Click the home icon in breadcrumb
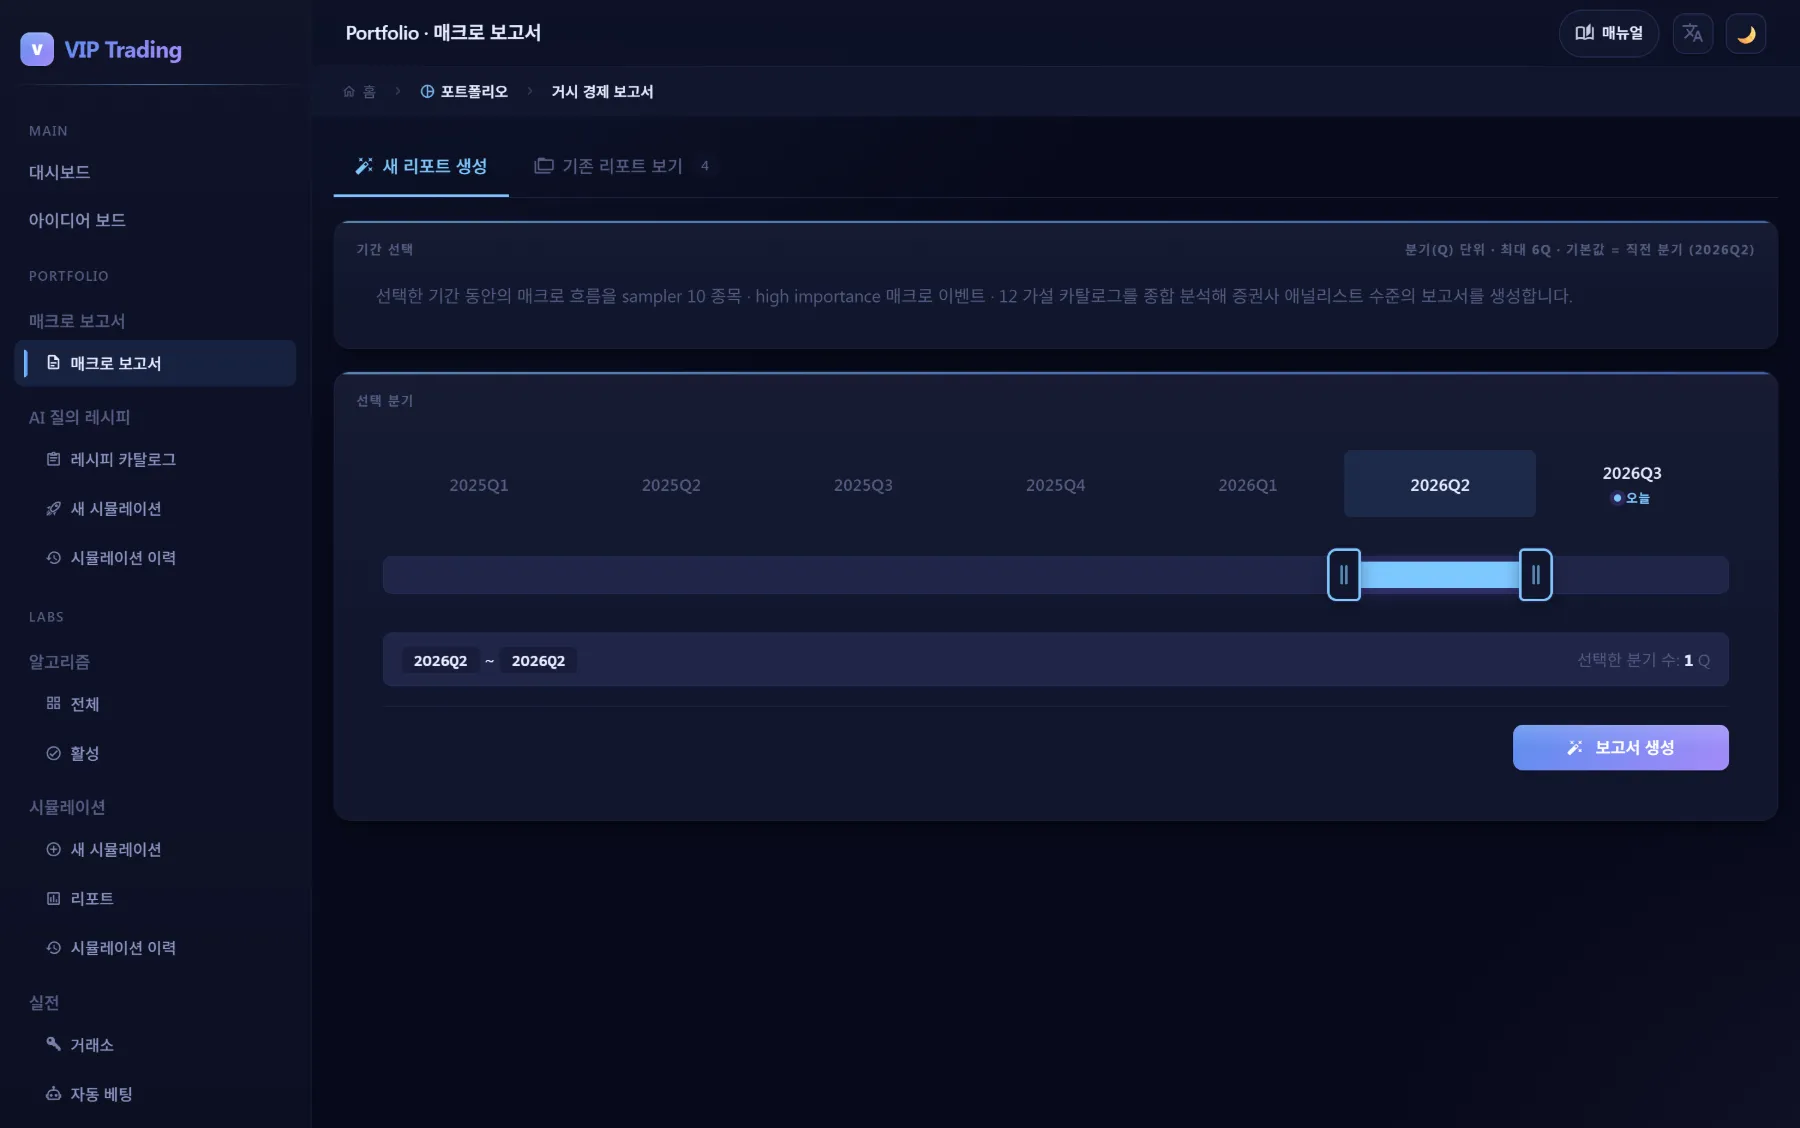 349,91
